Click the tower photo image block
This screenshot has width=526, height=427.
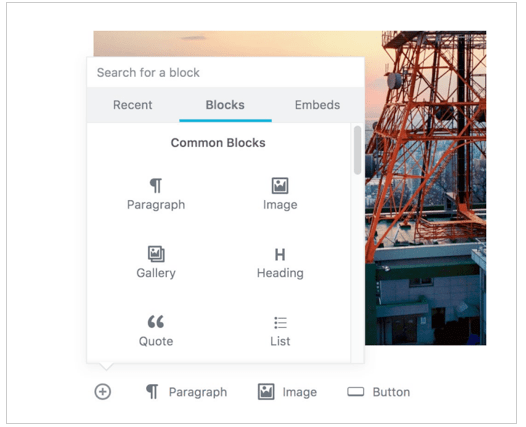tap(425, 188)
